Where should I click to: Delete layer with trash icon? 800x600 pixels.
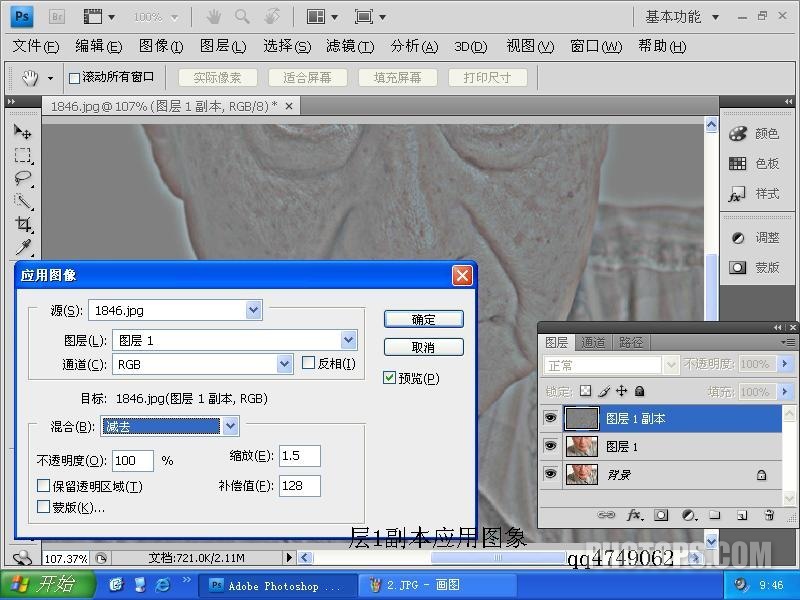click(x=769, y=515)
